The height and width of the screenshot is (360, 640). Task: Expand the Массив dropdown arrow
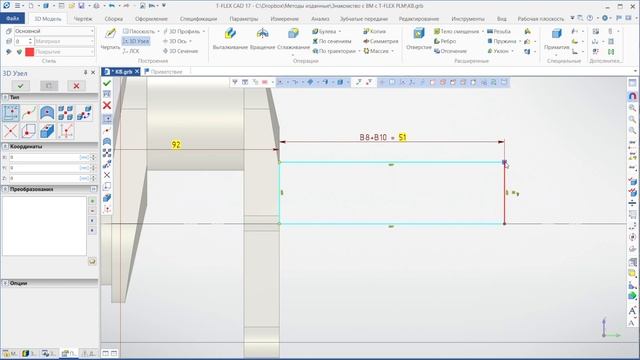pos(392,51)
